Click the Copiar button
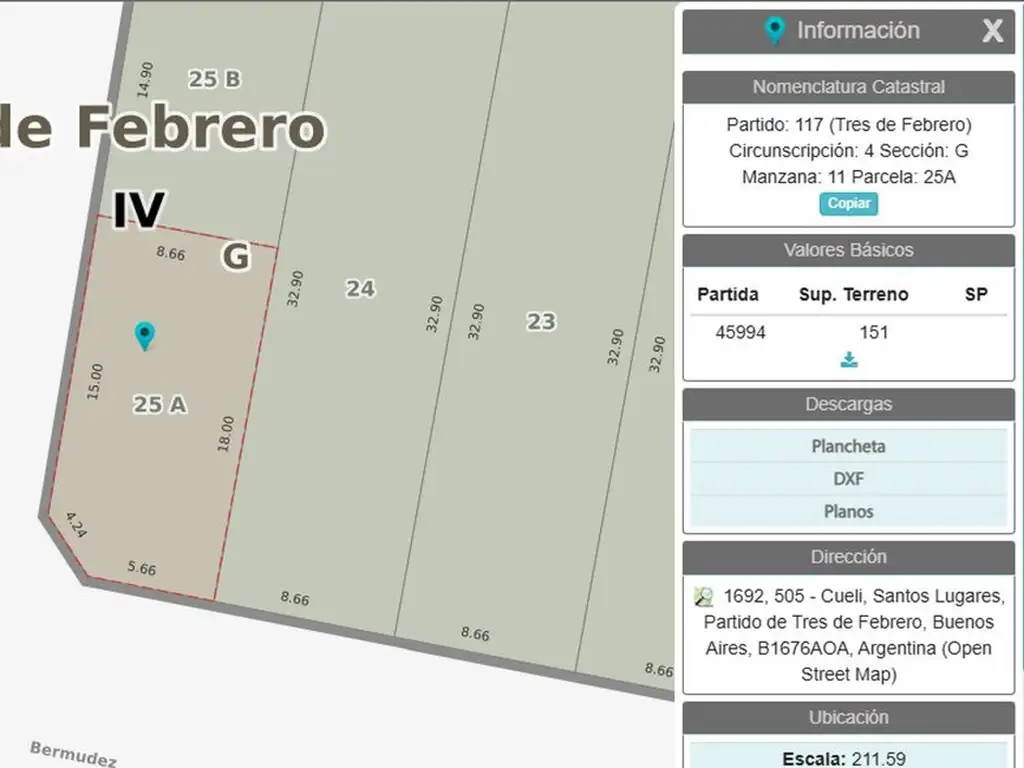Image resolution: width=1024 pixels, height=768 pixels. pyautogui.click(x=849, y=203)
